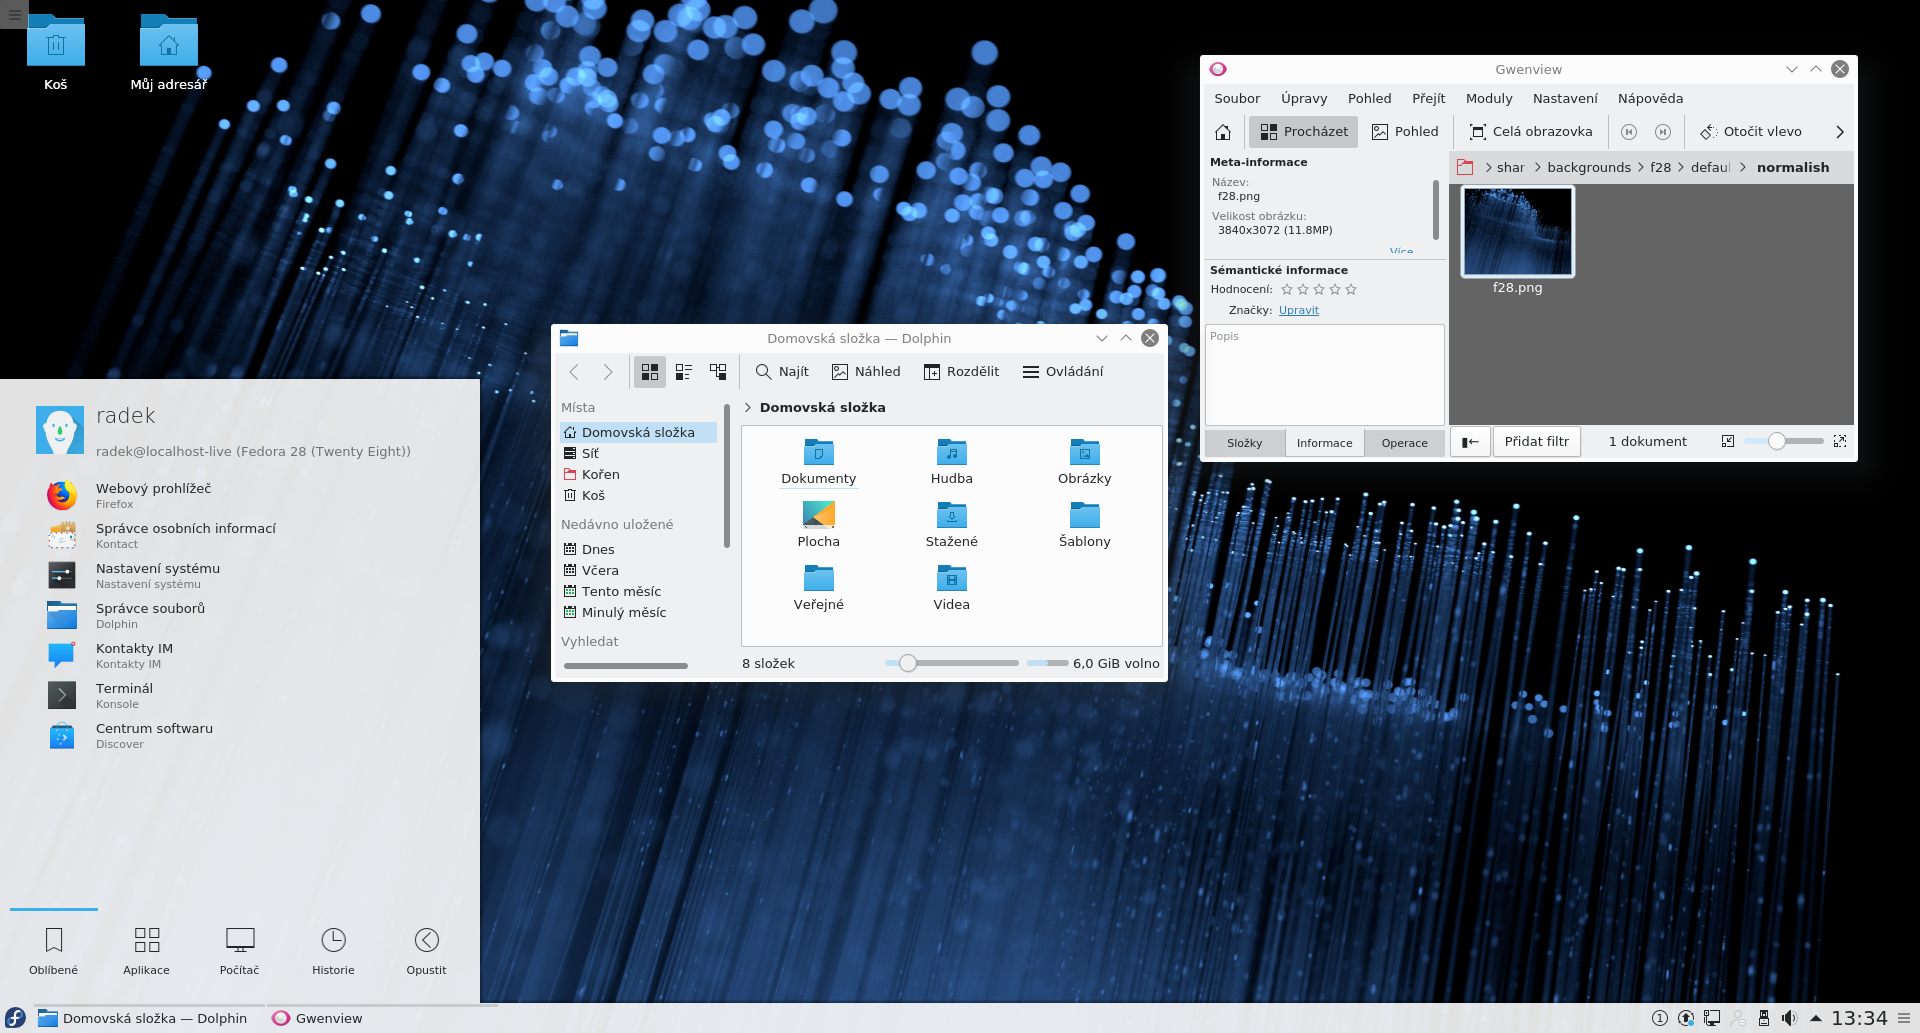This screenshot has width=1920, height=1033.
Task: Switch to the Informace sidebar tab
Action: (x=1324, y=443)
